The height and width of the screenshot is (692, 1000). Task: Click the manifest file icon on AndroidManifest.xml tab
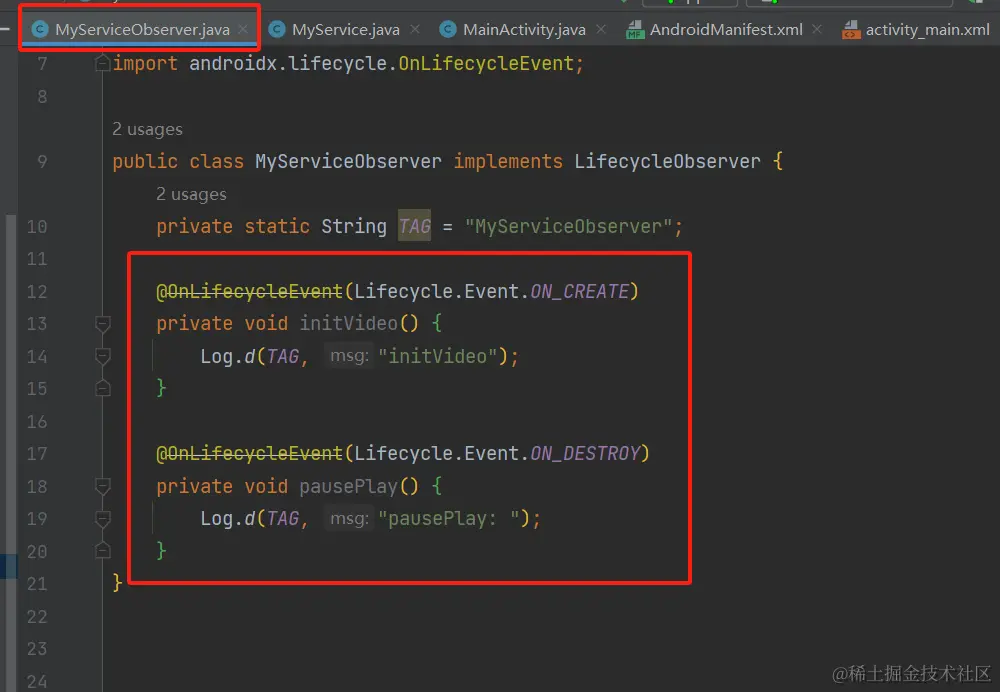[635, 29]
